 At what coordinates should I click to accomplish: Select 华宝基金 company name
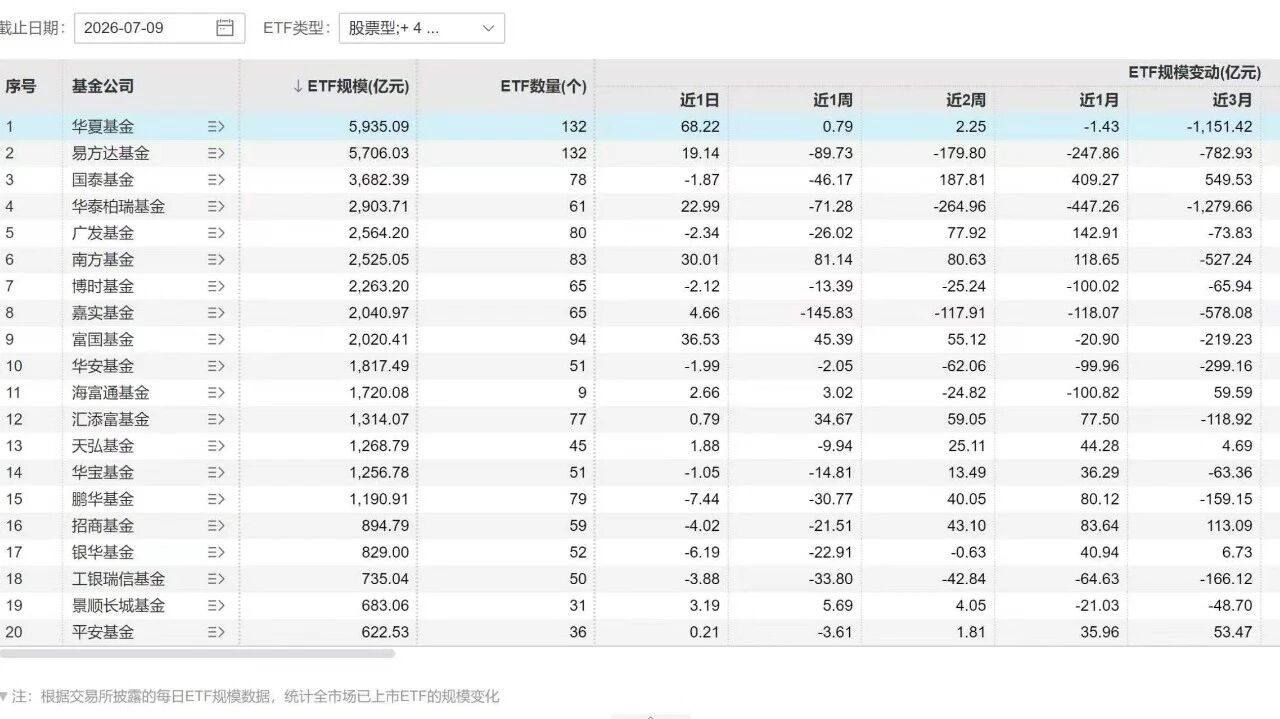[x=102, y=472]
